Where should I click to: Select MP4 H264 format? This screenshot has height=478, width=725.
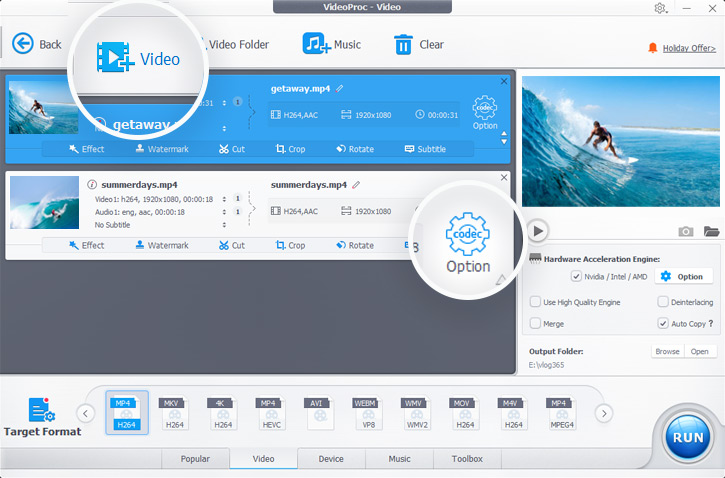click(x=127, y=413)
